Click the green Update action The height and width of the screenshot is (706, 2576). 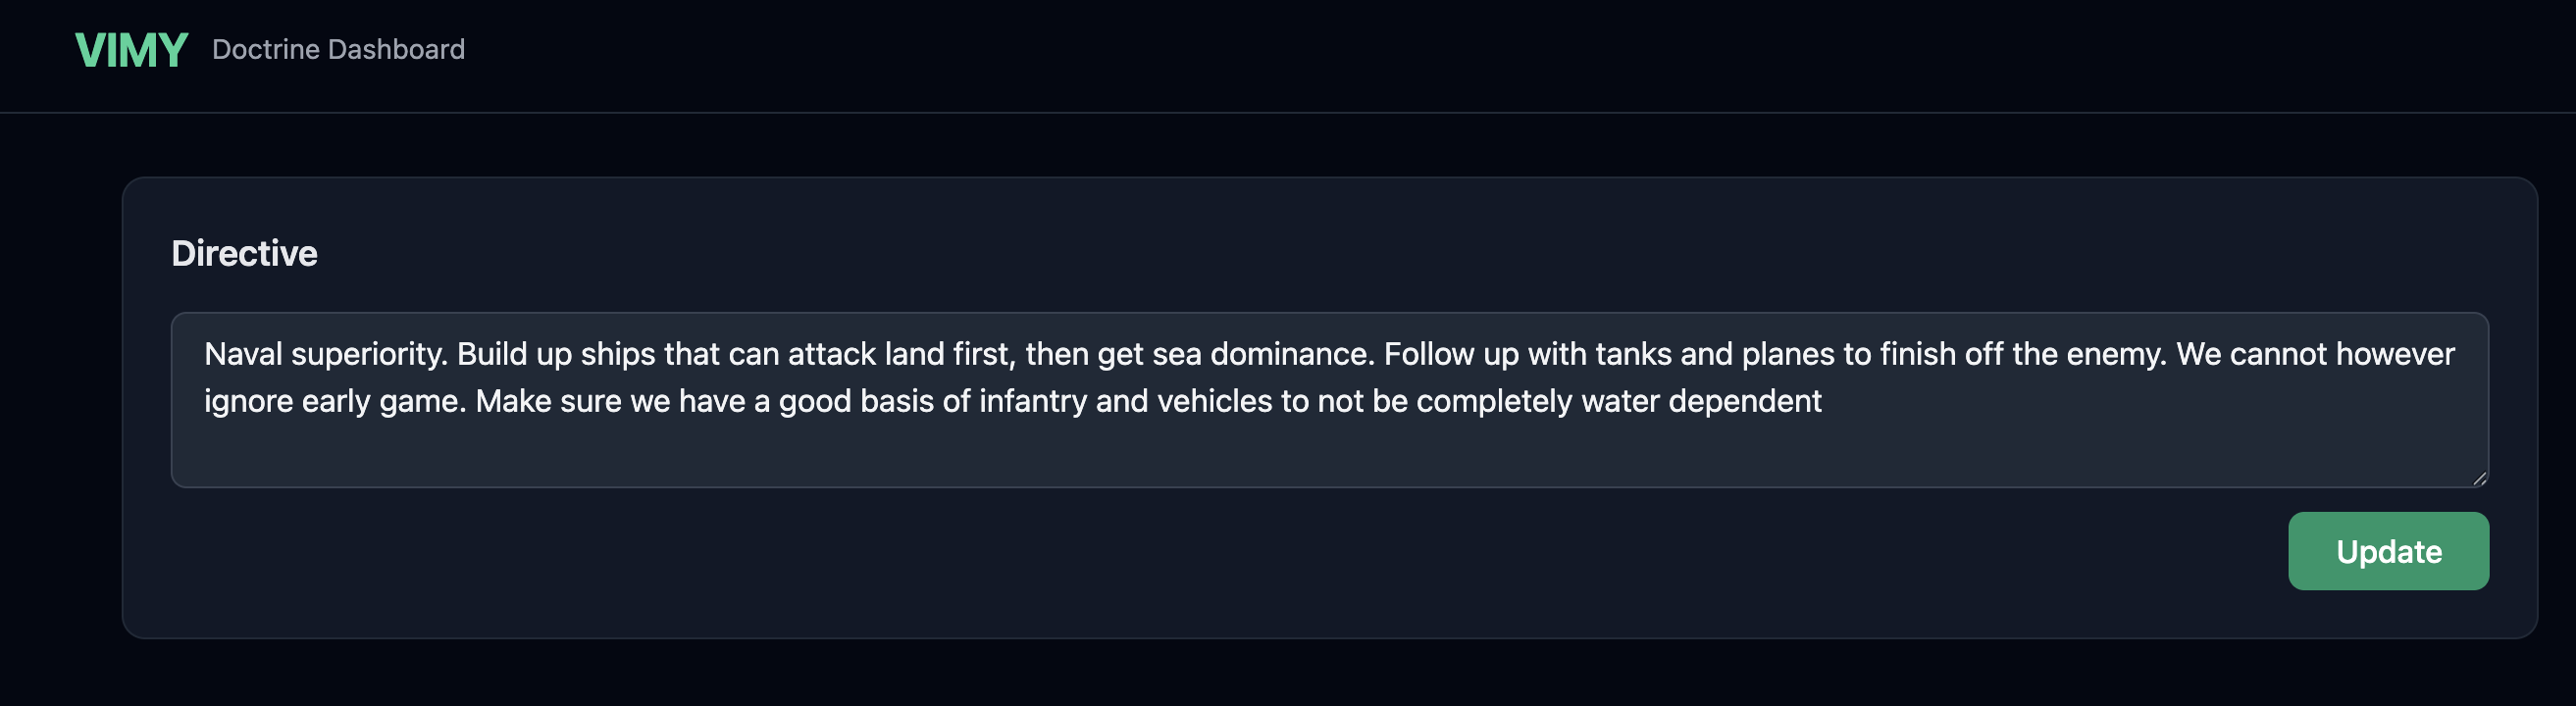[2388, 551]
